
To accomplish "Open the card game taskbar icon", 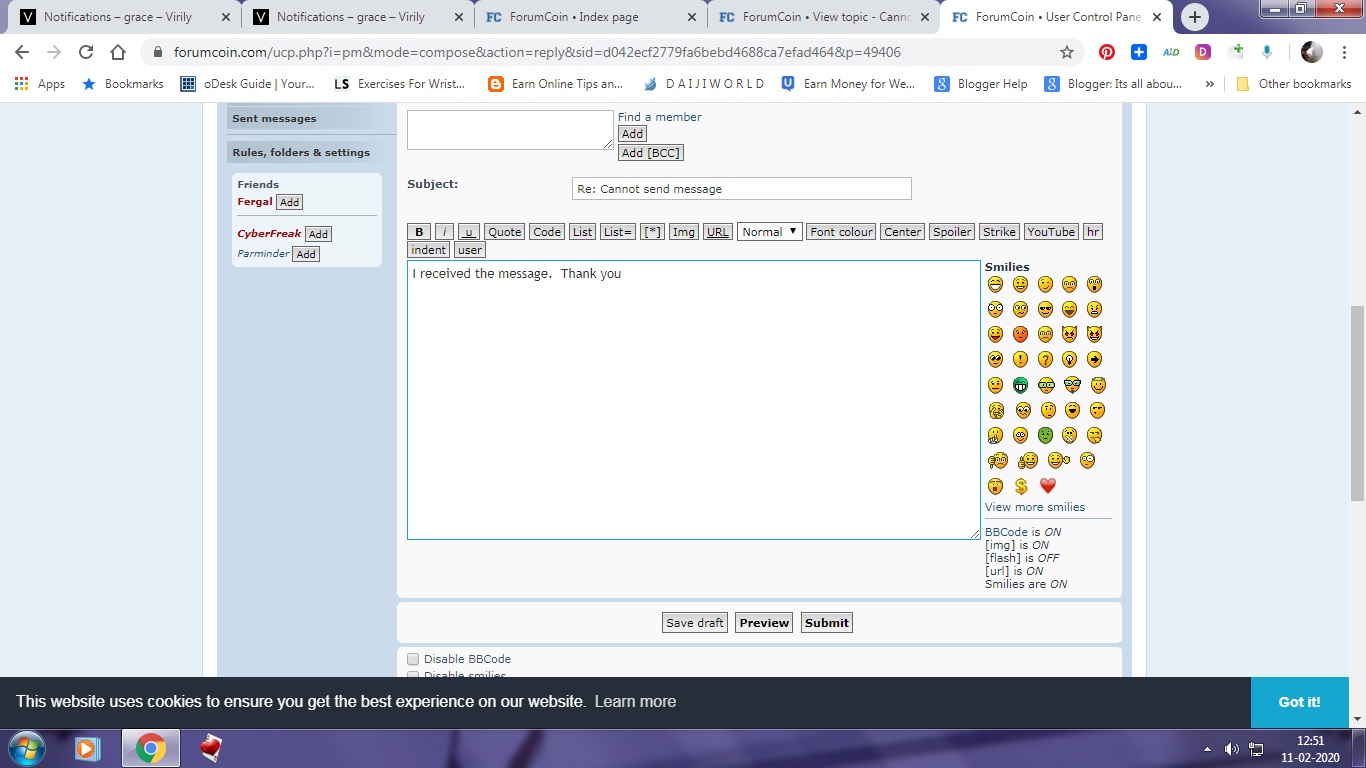I will click(x=210, y=748).
